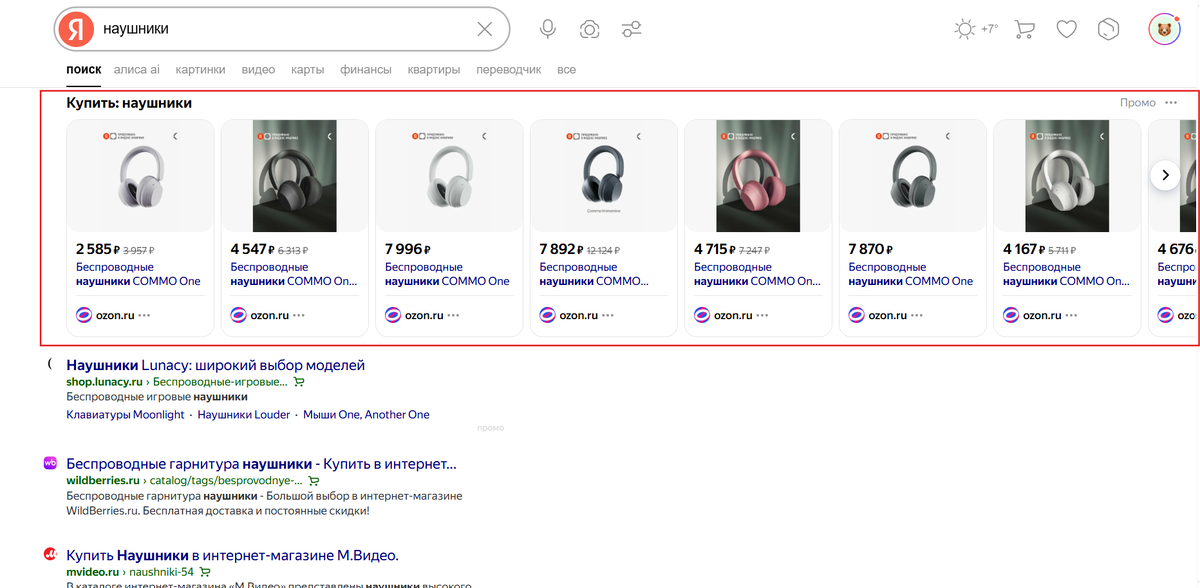Click the Yandex logo icon

click(x=76, y=29)
